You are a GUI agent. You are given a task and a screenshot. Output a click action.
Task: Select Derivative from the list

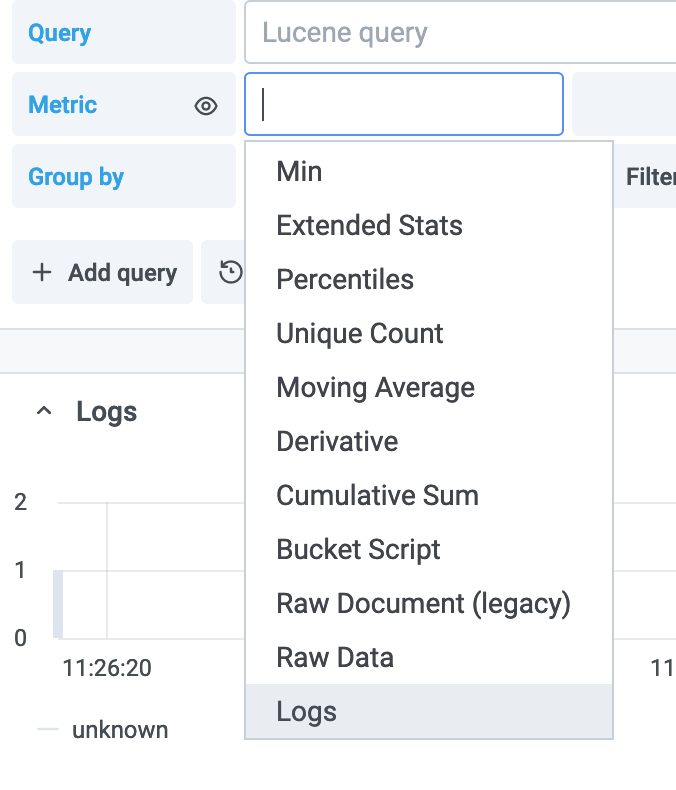[x=337, y=442]
